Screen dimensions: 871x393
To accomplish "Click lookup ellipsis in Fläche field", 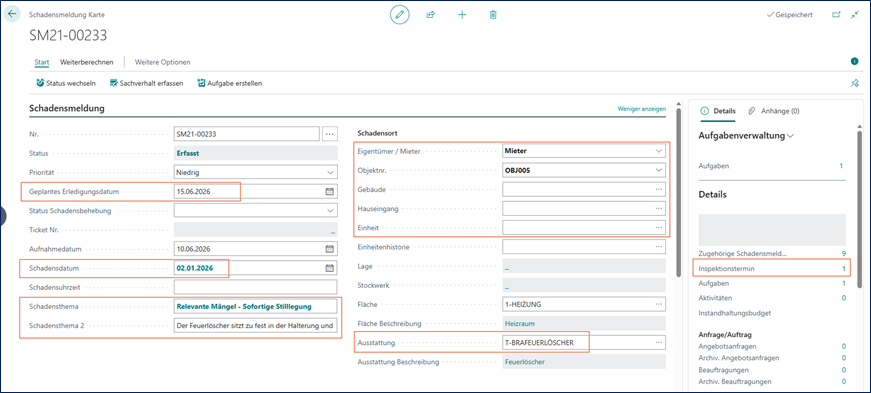I will (659, 304).
